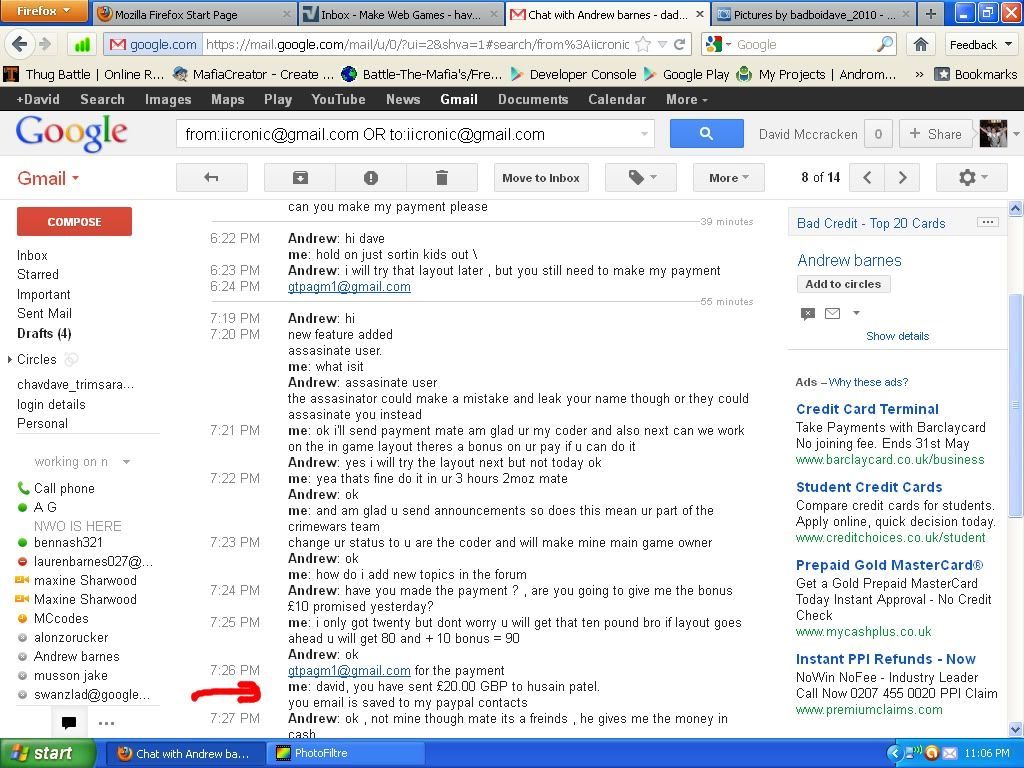Go to the older conversation arrow
The image size is (1024, 768).
click(902, 178)
